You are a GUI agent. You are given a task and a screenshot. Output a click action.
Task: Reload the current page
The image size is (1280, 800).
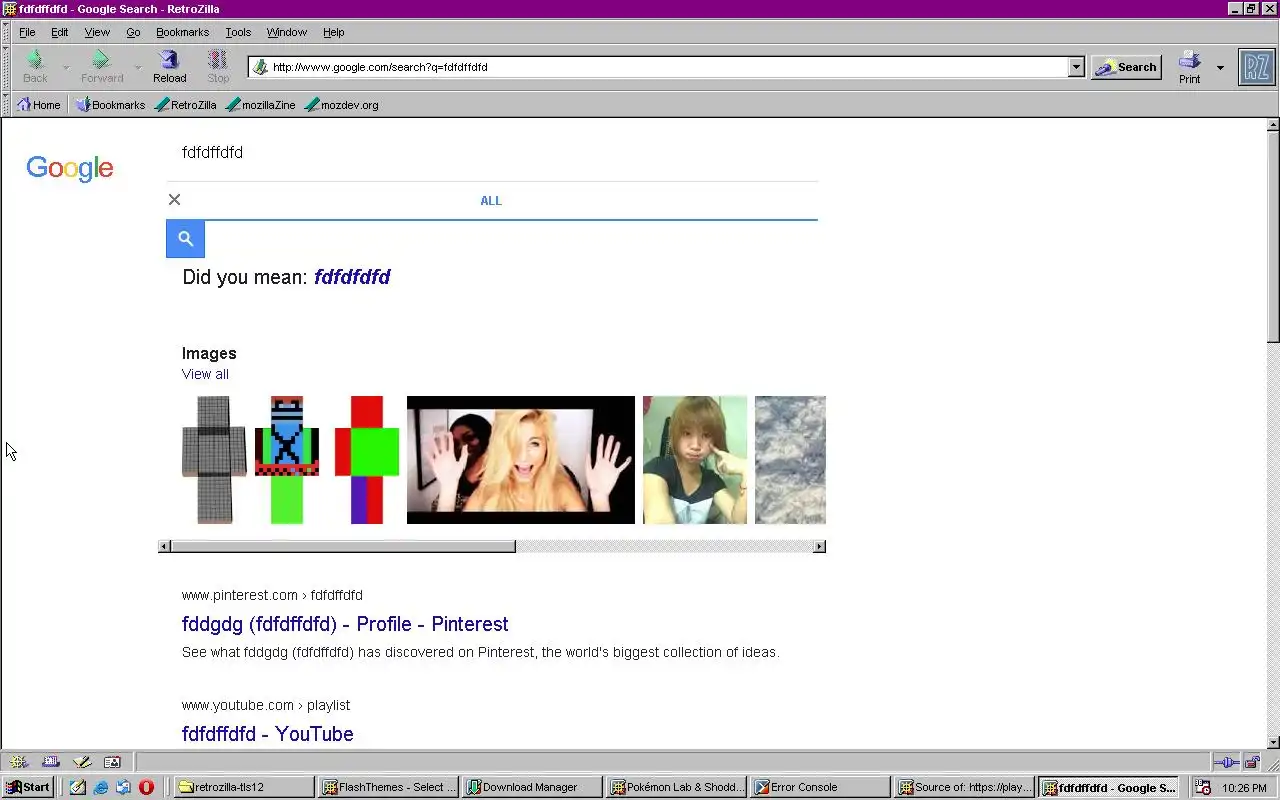[169, 67]
